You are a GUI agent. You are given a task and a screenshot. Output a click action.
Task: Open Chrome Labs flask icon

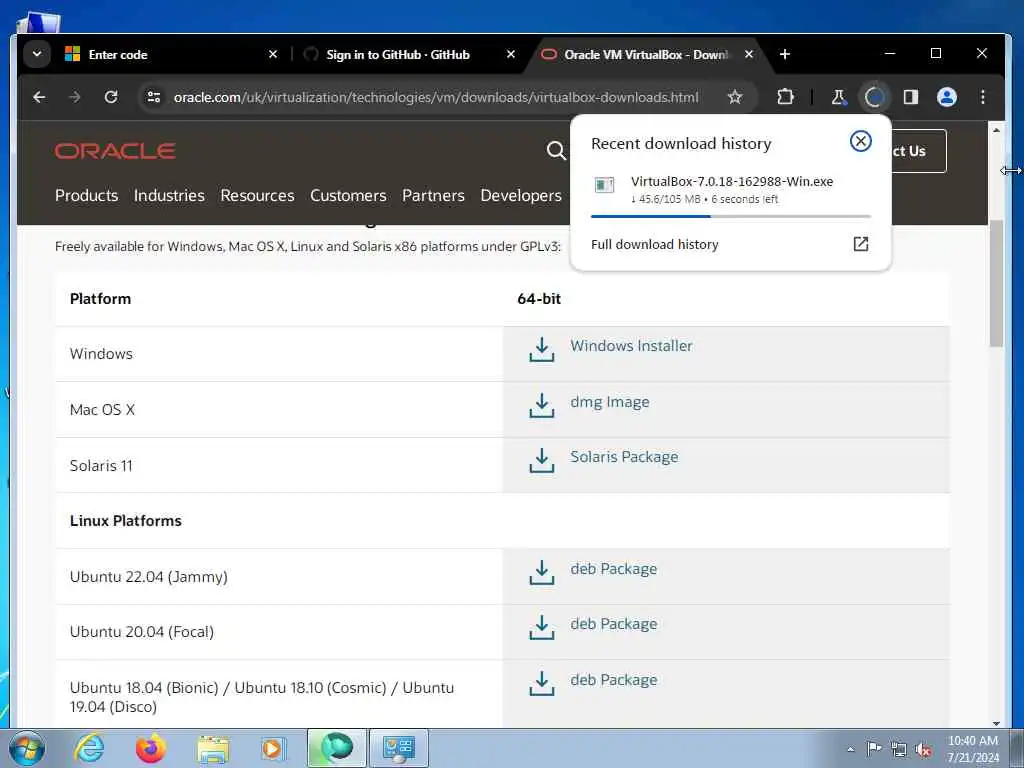[838, 97]
